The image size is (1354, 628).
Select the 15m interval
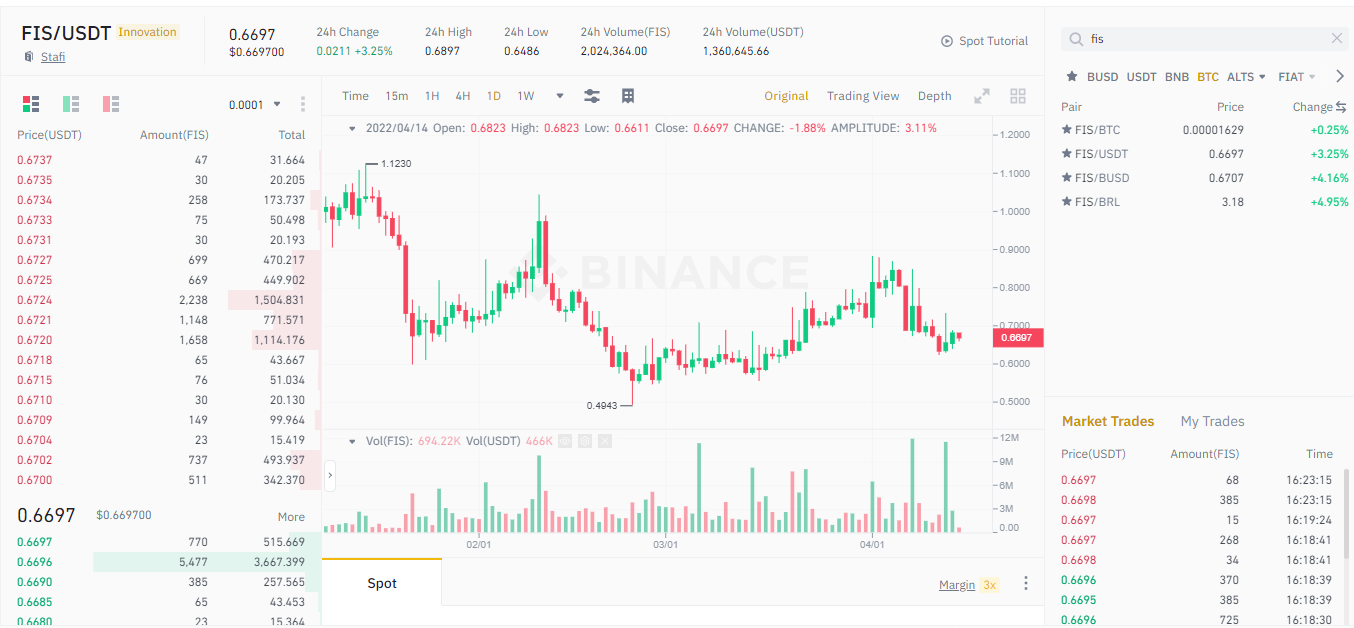tap(397, 96)
